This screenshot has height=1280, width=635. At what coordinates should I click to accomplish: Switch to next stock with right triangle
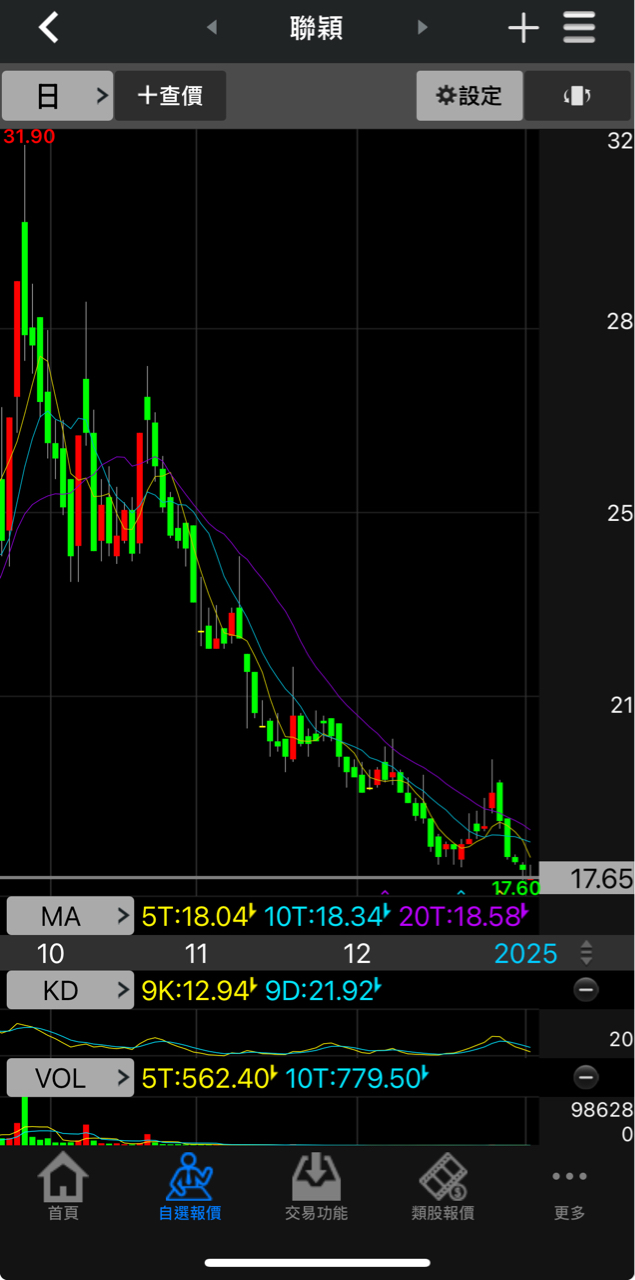coord(423,28)
